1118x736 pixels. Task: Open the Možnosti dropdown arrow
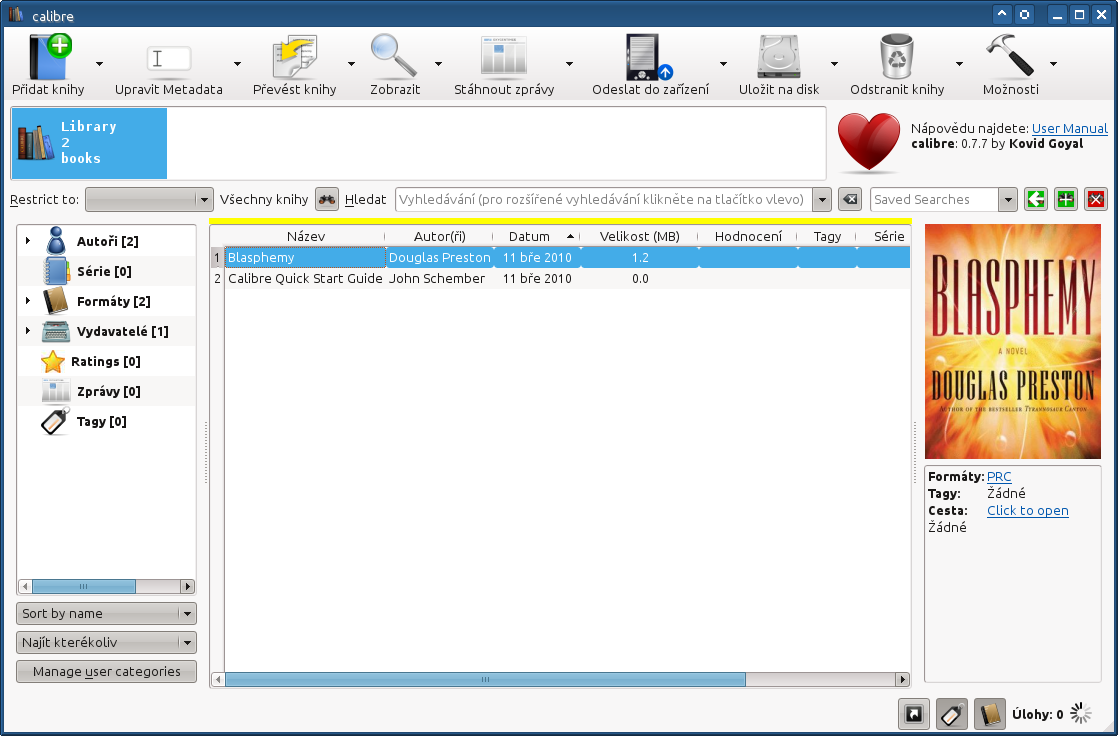(x=1053, y=63)
